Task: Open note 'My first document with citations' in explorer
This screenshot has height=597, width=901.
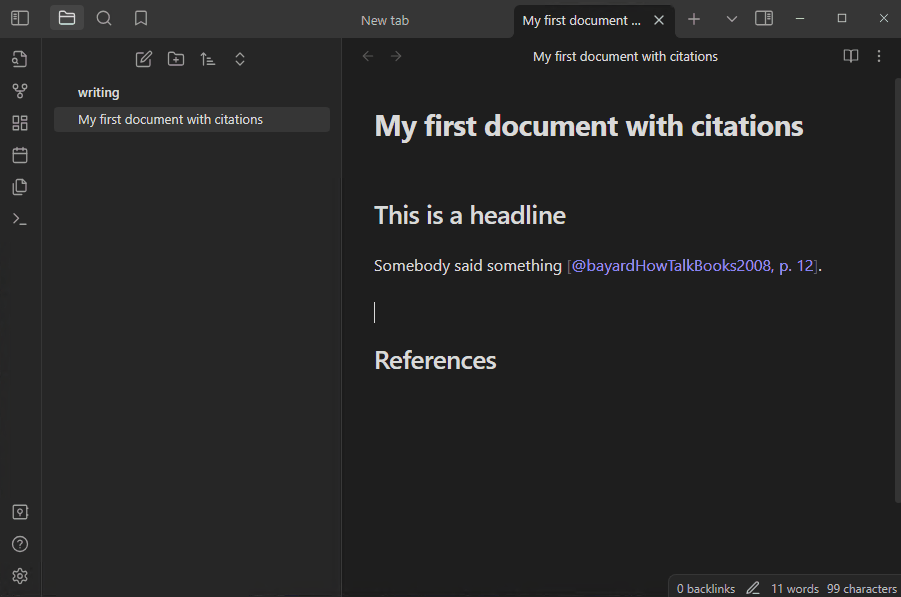Action: point(192,120)
